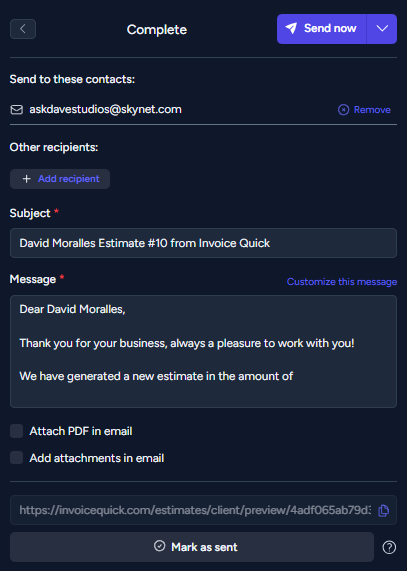
Task: Click the plus icon for adding recipient
Action: tap(27, 179)
